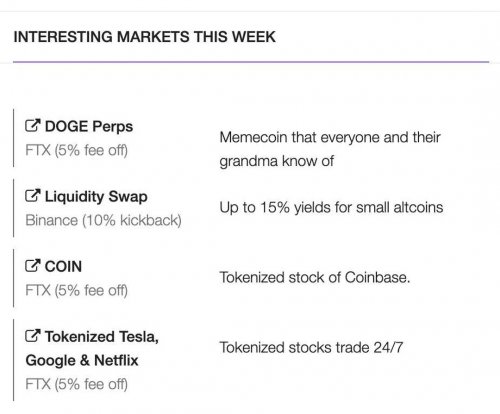Click FTX (5% fee off) under Netflix
Screen dimensions: 500x414
tap(77, 384)
